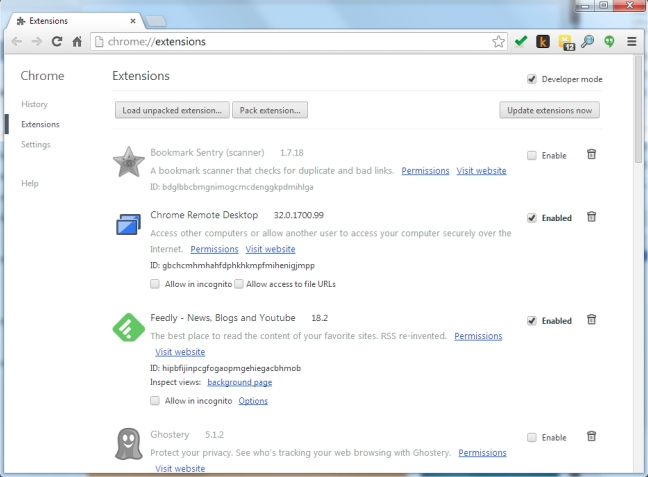Open Feedly Options link
Image resolution: width=648 pixels, height=477 pixels.
(x=253, y=401)
